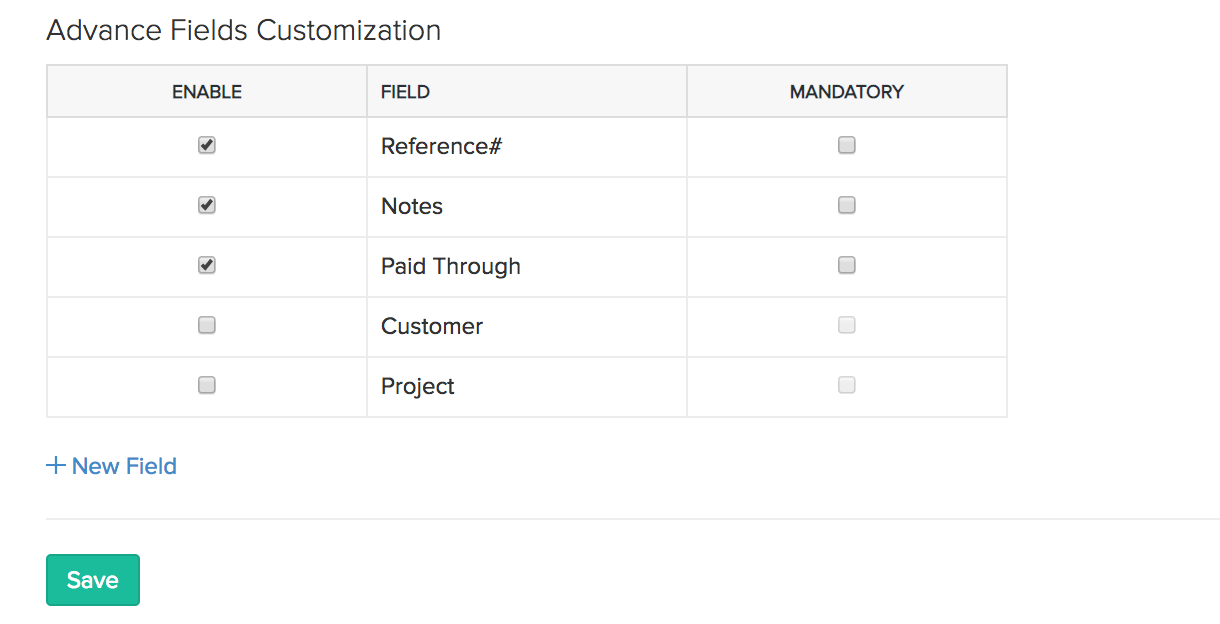This screenshot has width=1220, height=624.
Task: Uncheck Paid Through enable checkbox
Action: (x=207, y=266)
